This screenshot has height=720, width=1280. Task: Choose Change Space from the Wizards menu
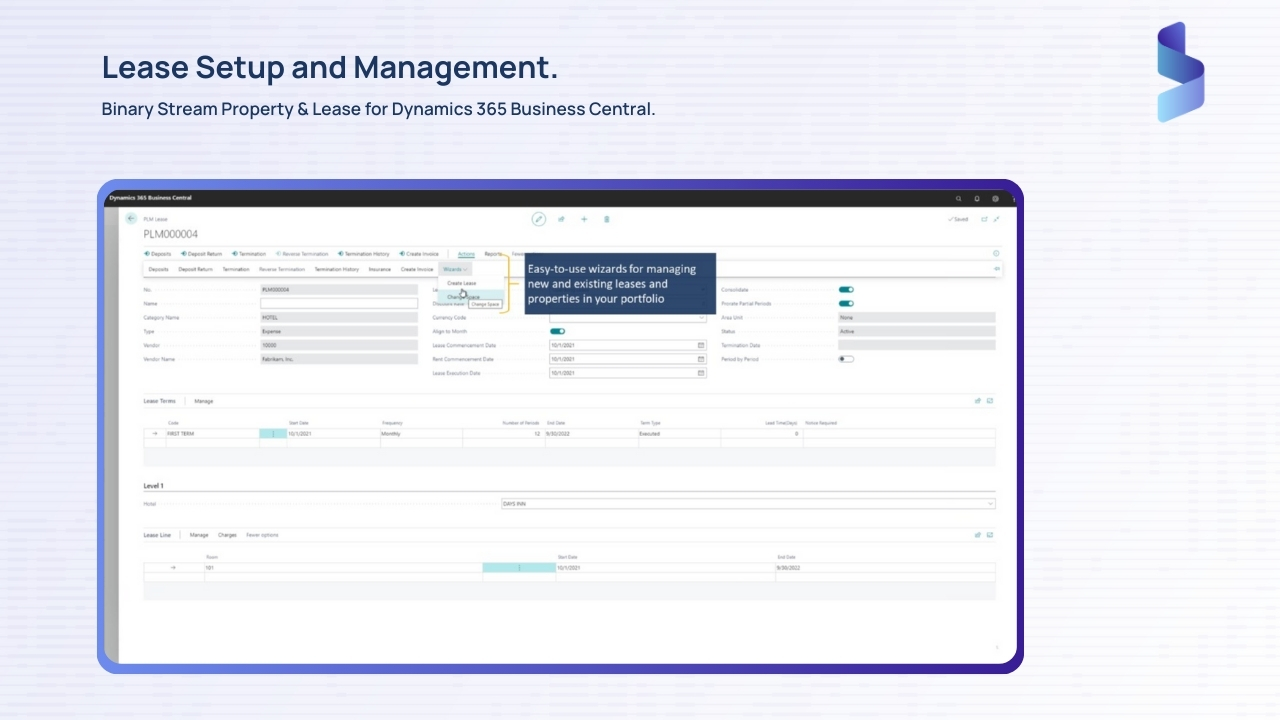pyautogui.click(x=462, y=297)
